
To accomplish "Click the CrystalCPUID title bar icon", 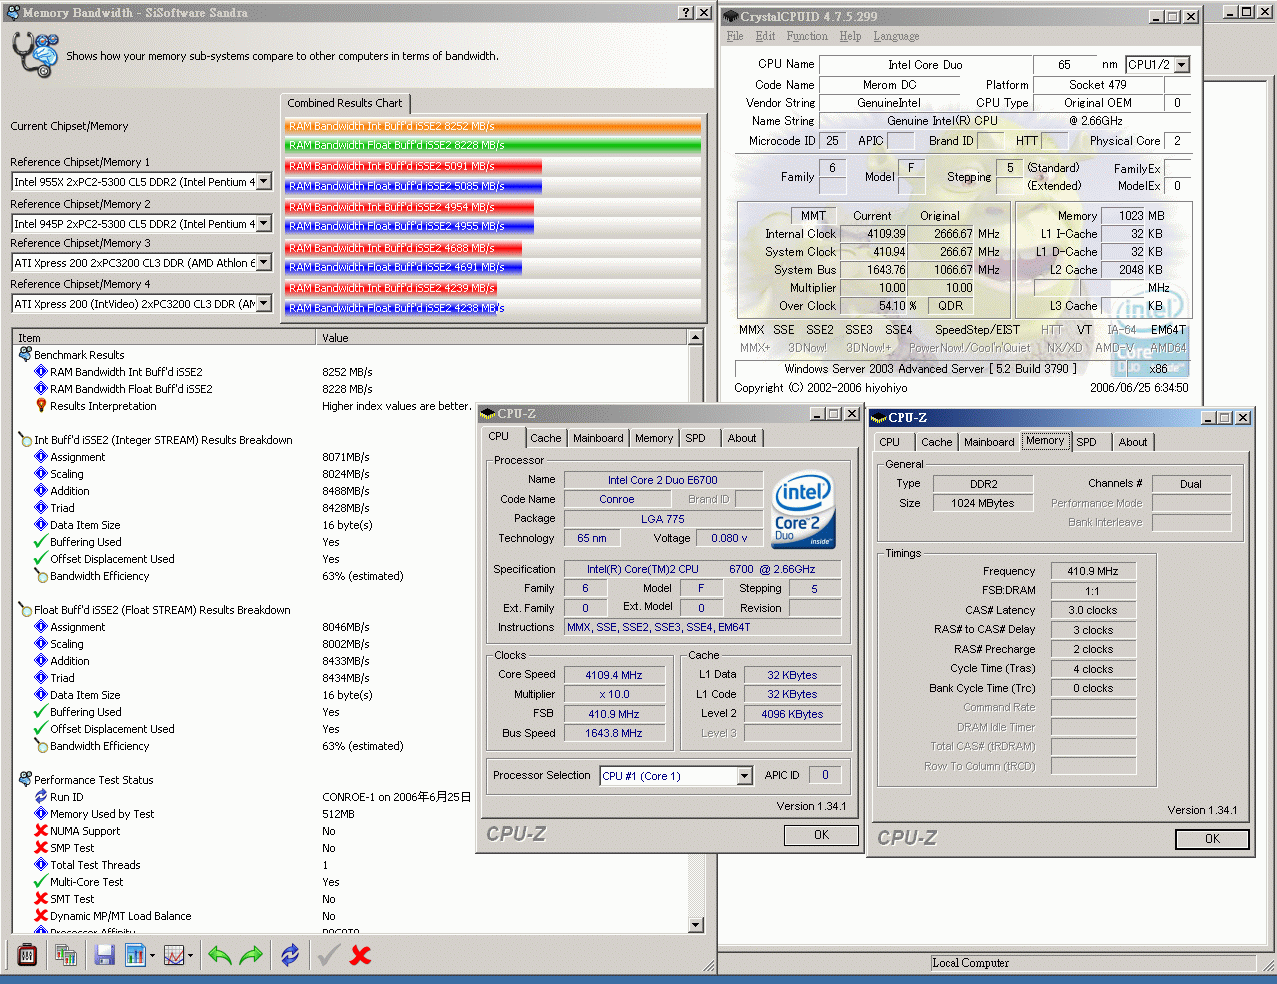I will point(730,16).
